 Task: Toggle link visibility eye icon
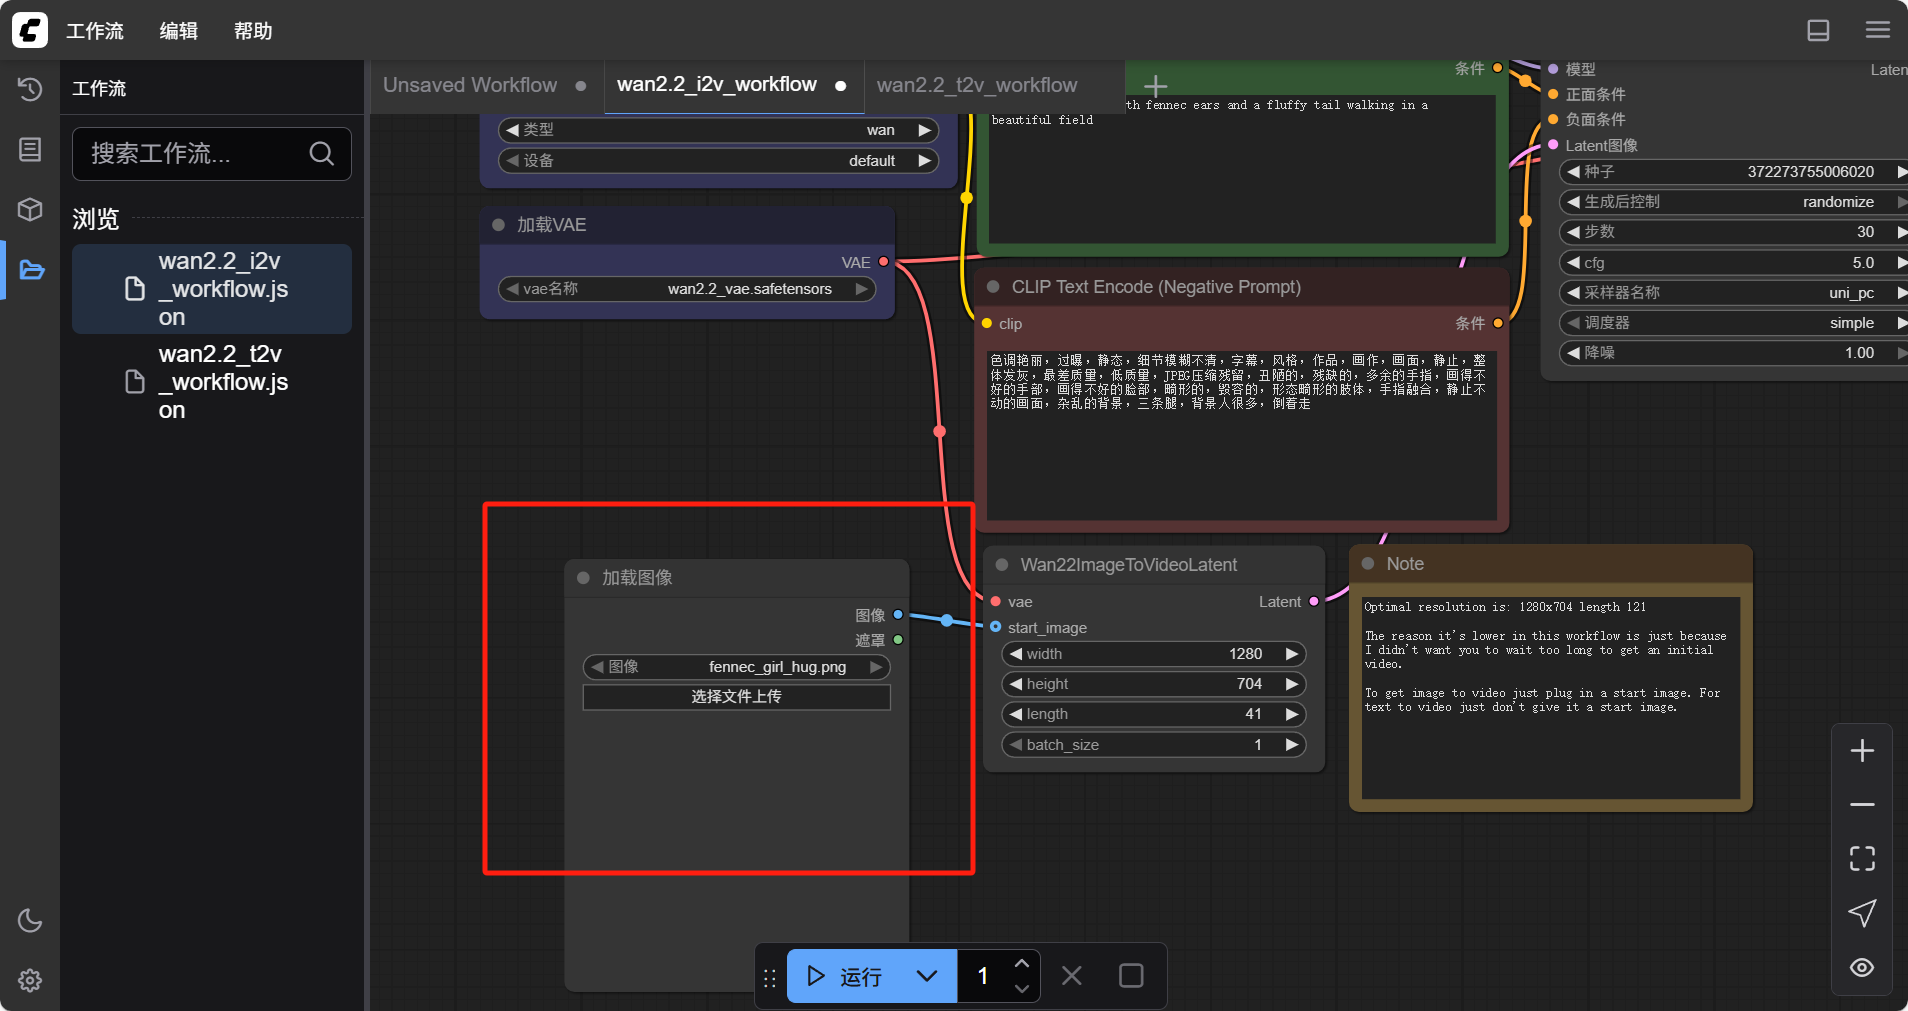click(1862, 967)
